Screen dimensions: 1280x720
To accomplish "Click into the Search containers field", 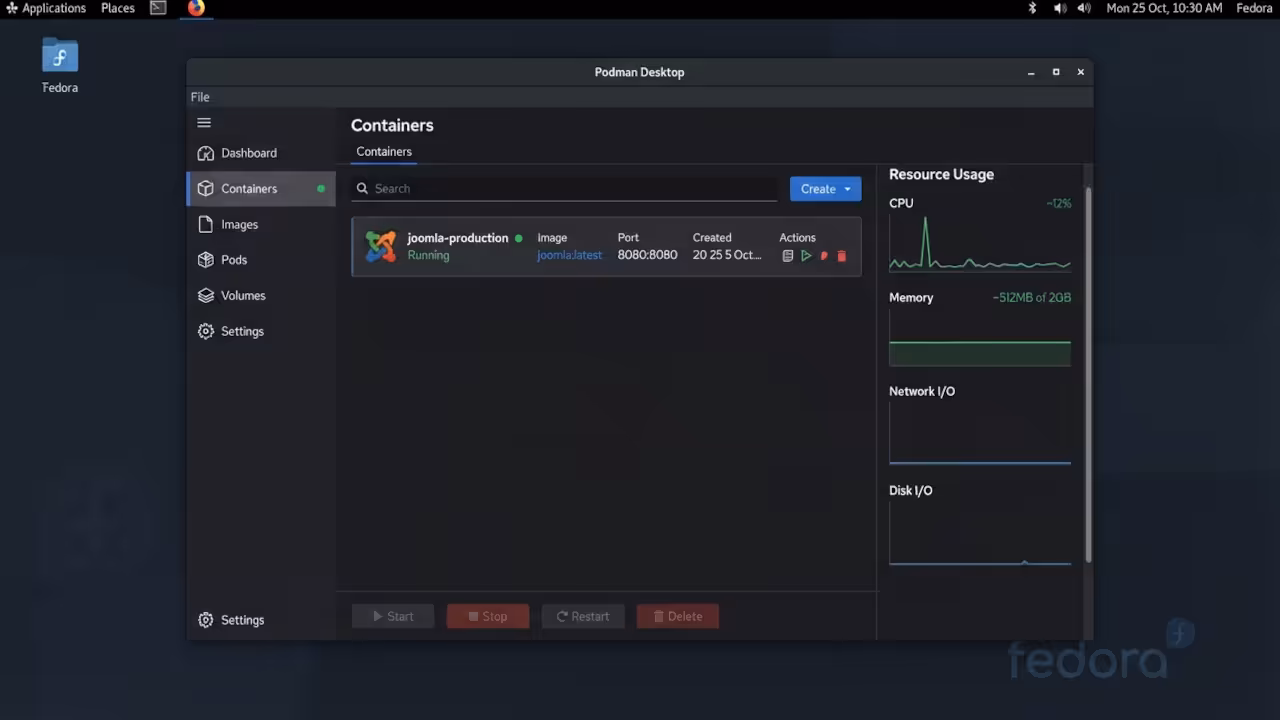I will pos(564,188).
